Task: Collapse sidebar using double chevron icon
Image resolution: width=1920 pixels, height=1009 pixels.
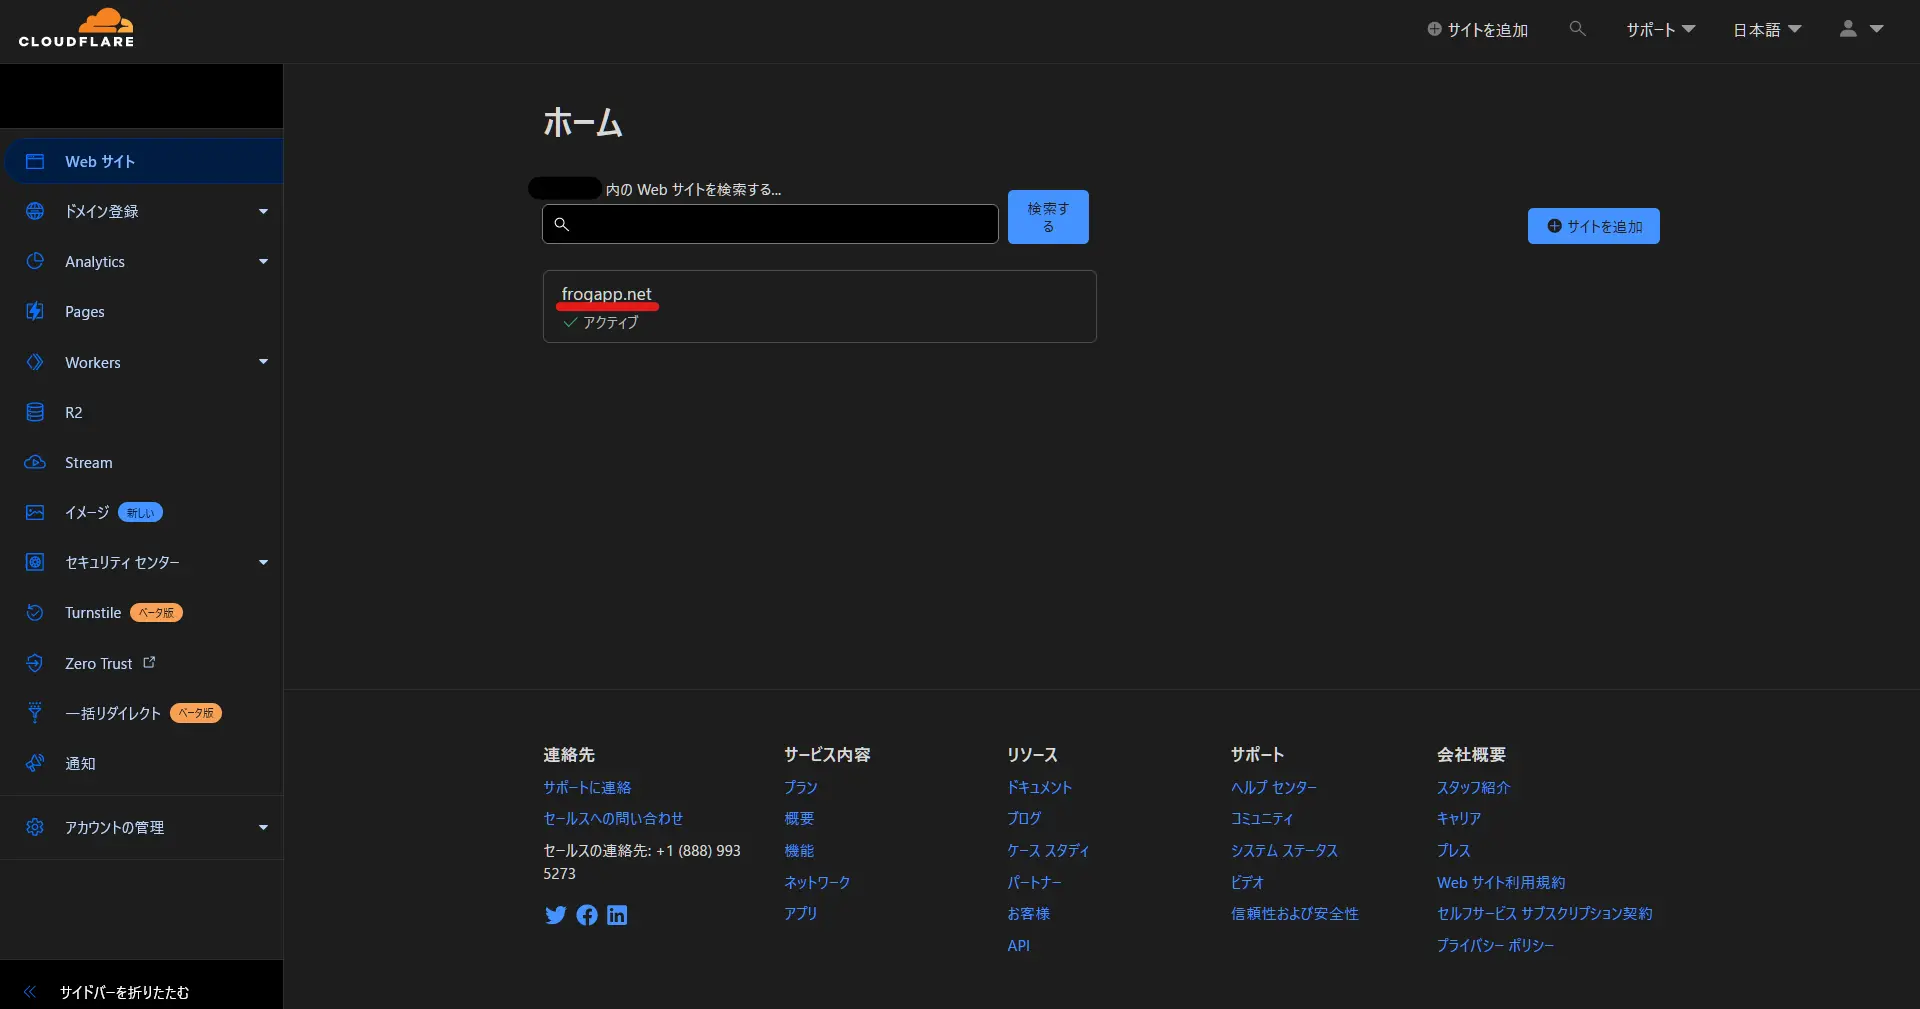Action: coord(30,991)
